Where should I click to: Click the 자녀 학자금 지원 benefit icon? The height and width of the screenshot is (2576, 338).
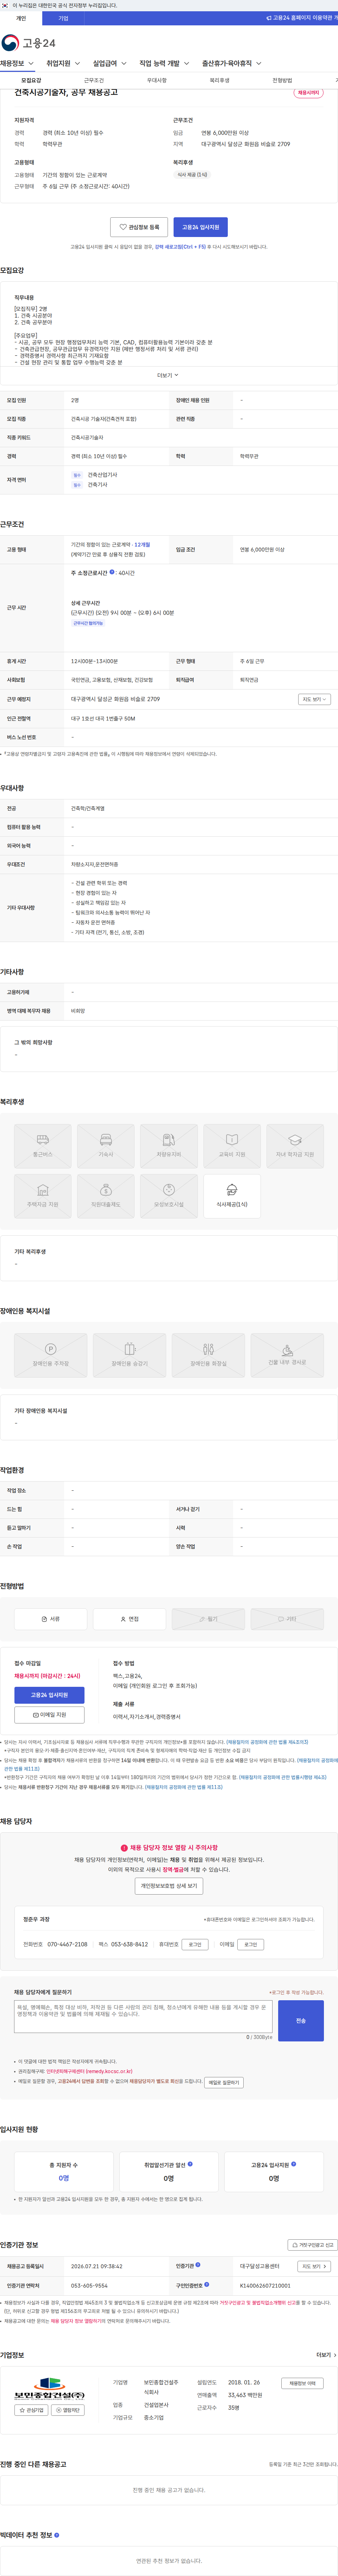click(x=295, y=1146)
